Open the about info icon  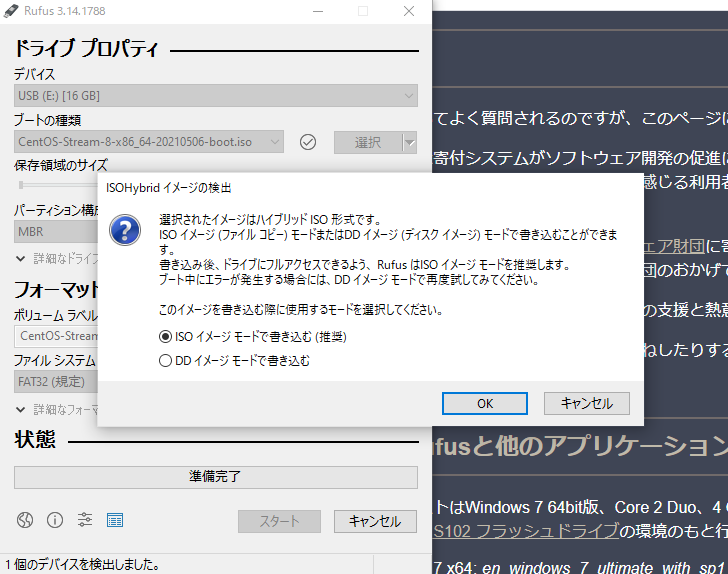[55, 520]
